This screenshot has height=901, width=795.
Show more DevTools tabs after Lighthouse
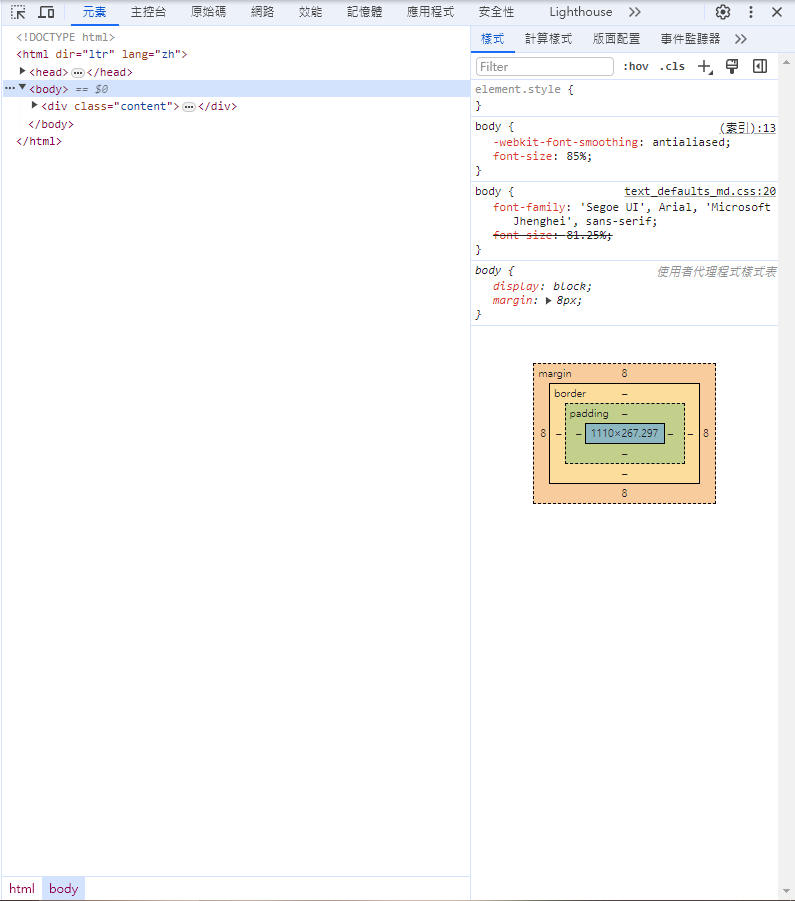635,12
